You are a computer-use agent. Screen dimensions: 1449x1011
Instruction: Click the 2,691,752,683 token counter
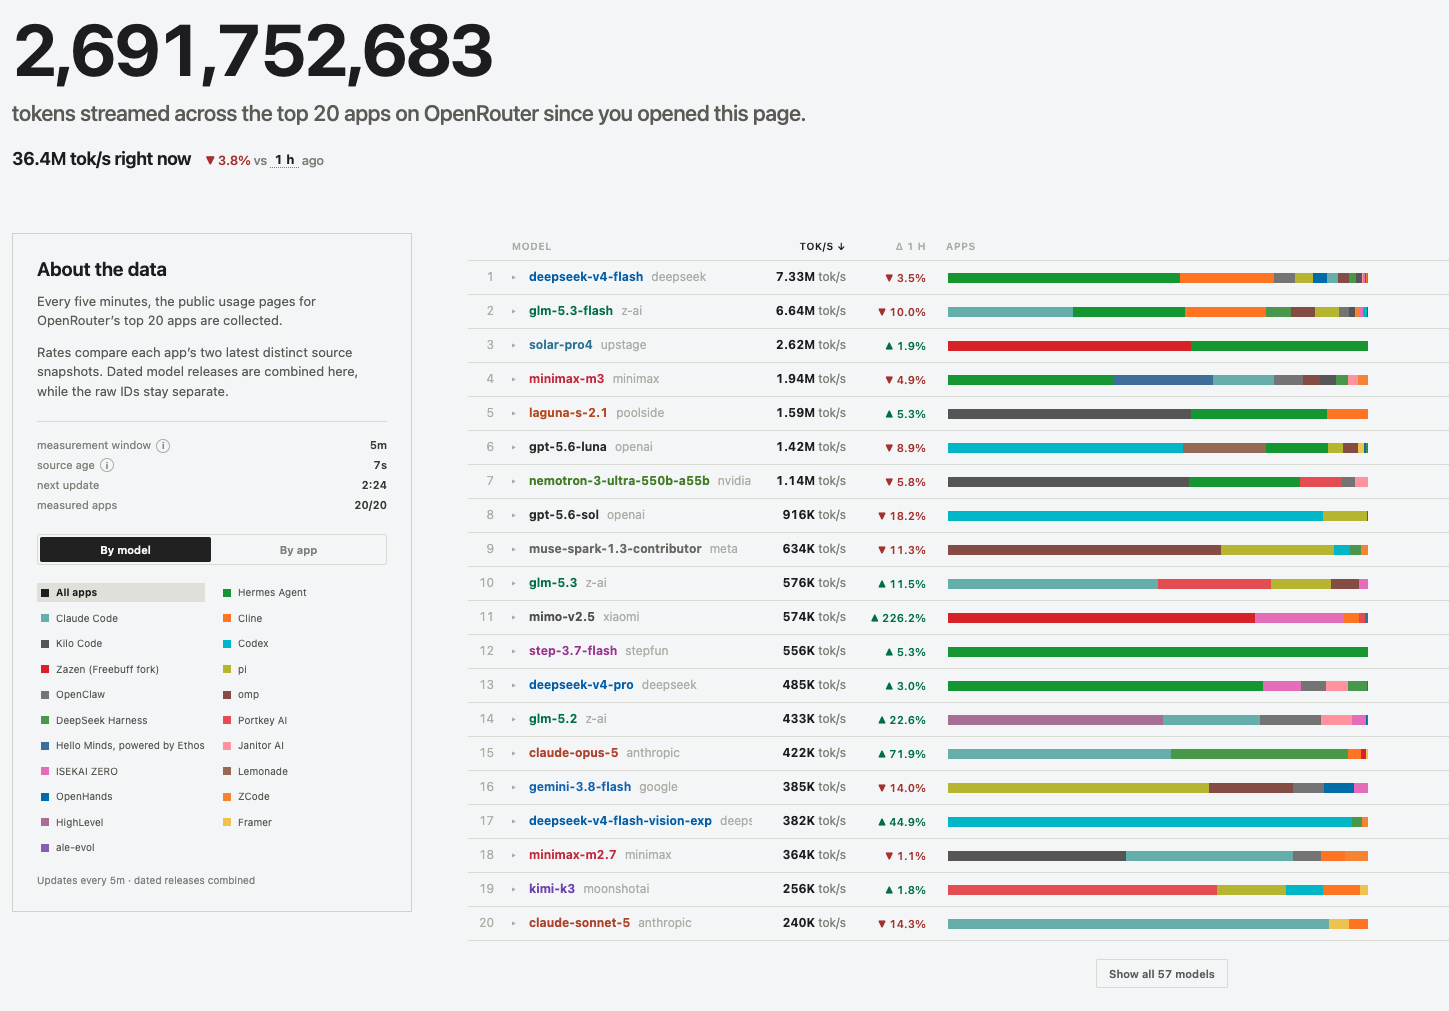pos(253,51)
